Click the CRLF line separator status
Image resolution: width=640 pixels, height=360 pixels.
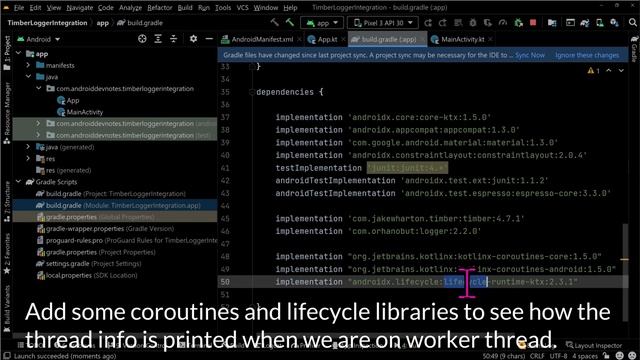537,356
